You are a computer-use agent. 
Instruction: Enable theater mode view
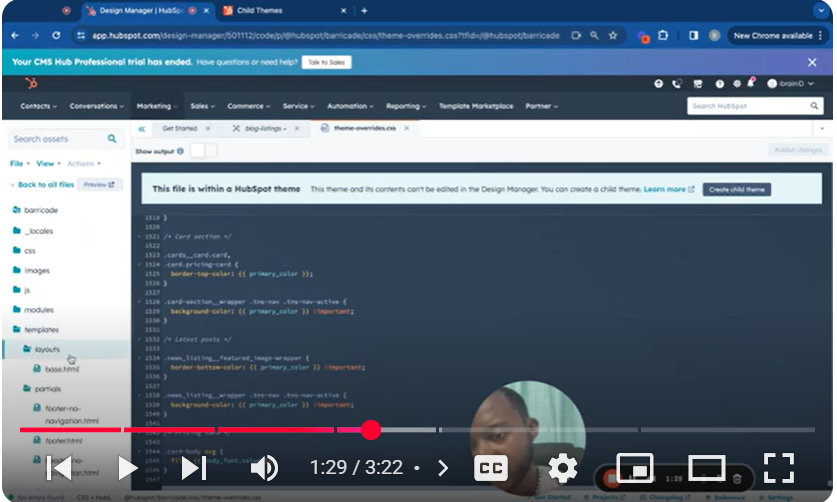tap(706, 467)
